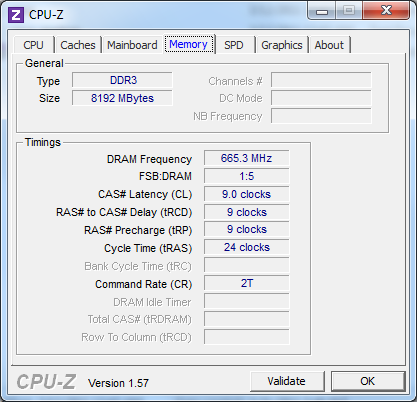The height and width of the screenshot is (402, 417).
Task: Show the About tab
Action: [329, 45]
